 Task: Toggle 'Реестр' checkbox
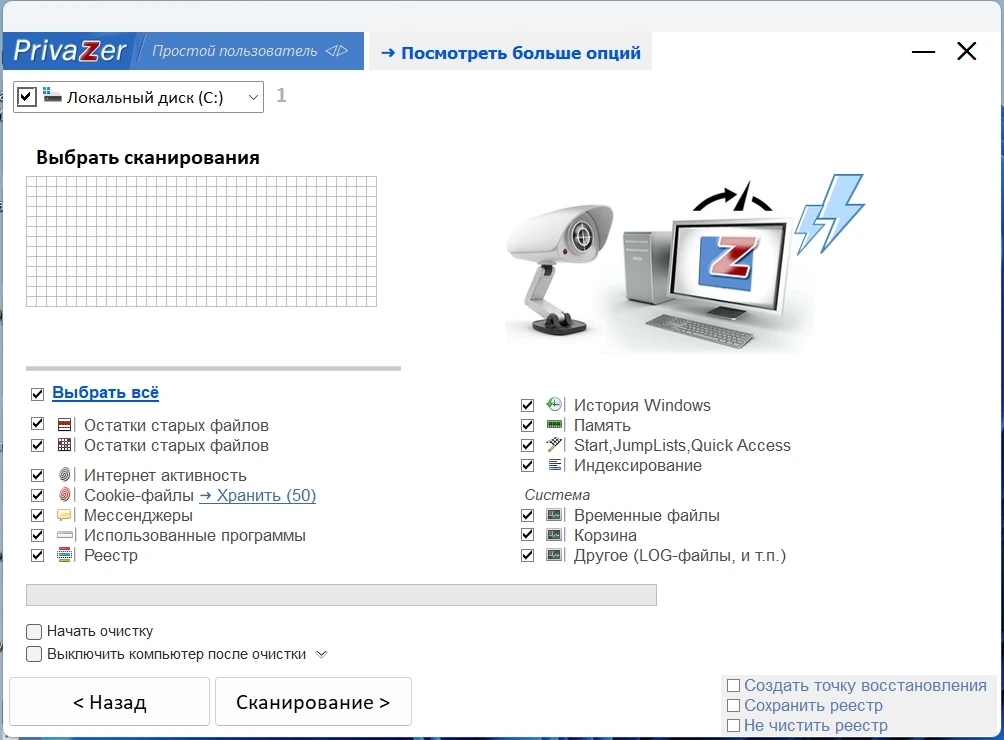coord(37,555)
